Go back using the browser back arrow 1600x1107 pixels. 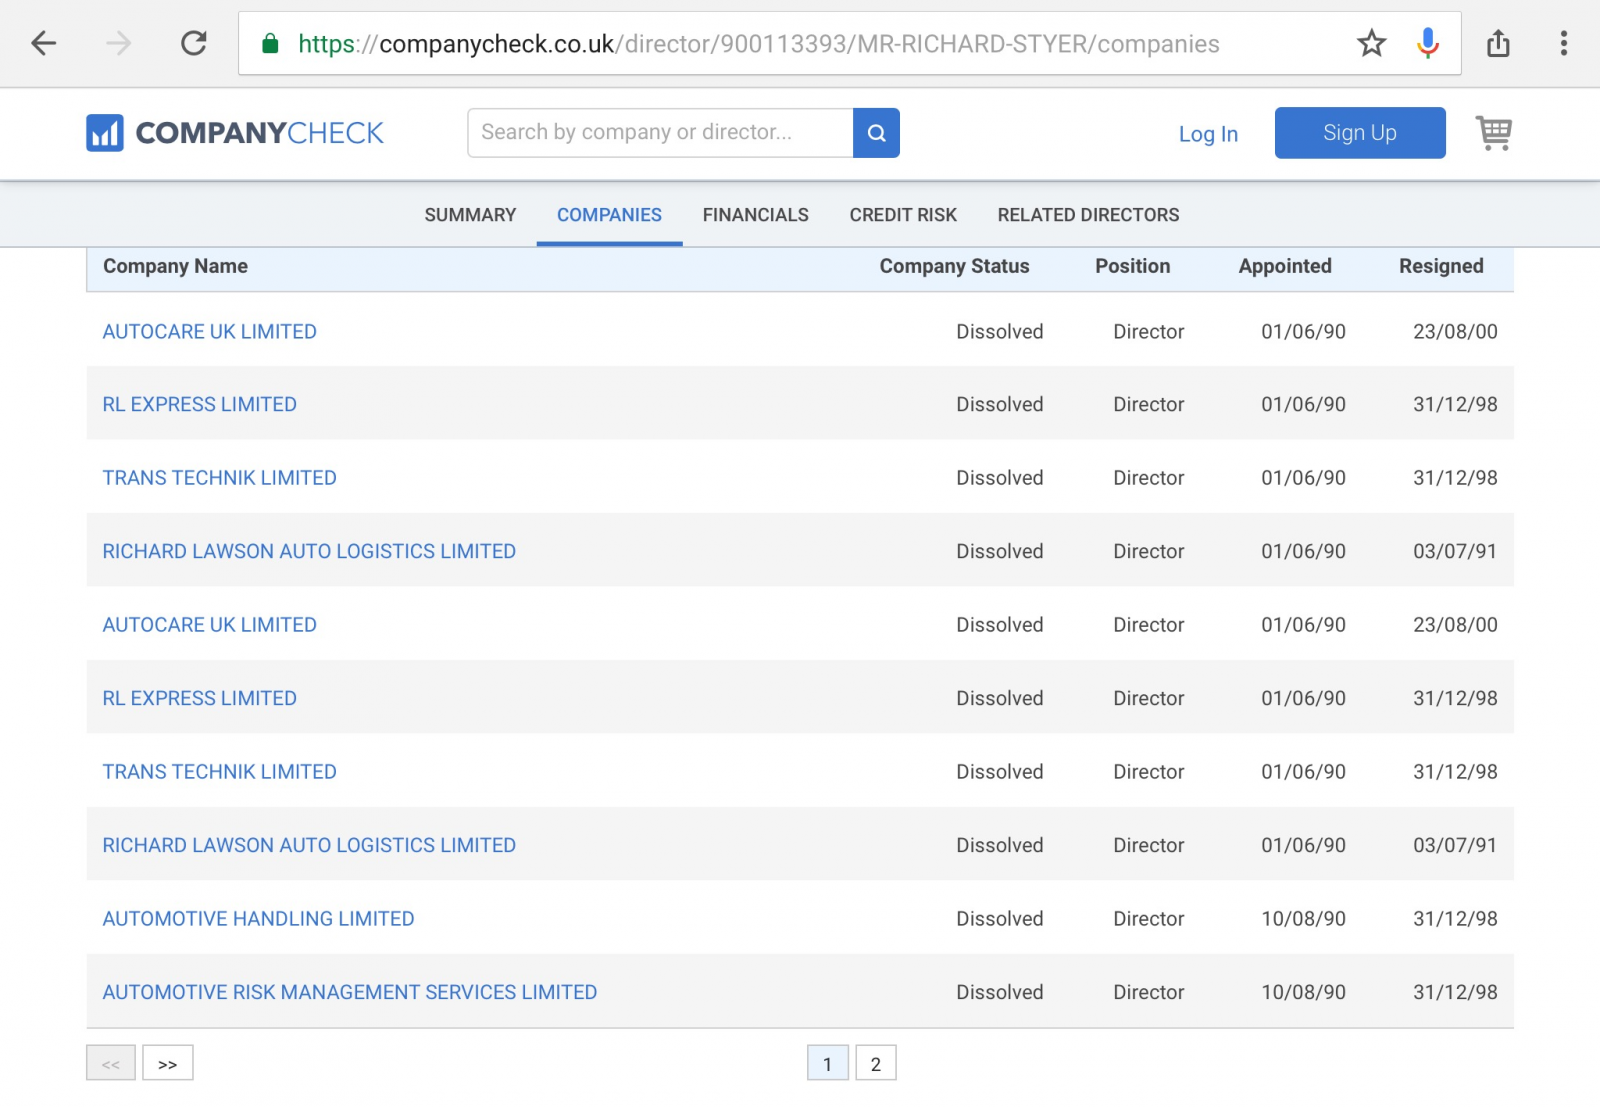pos(44,43)
